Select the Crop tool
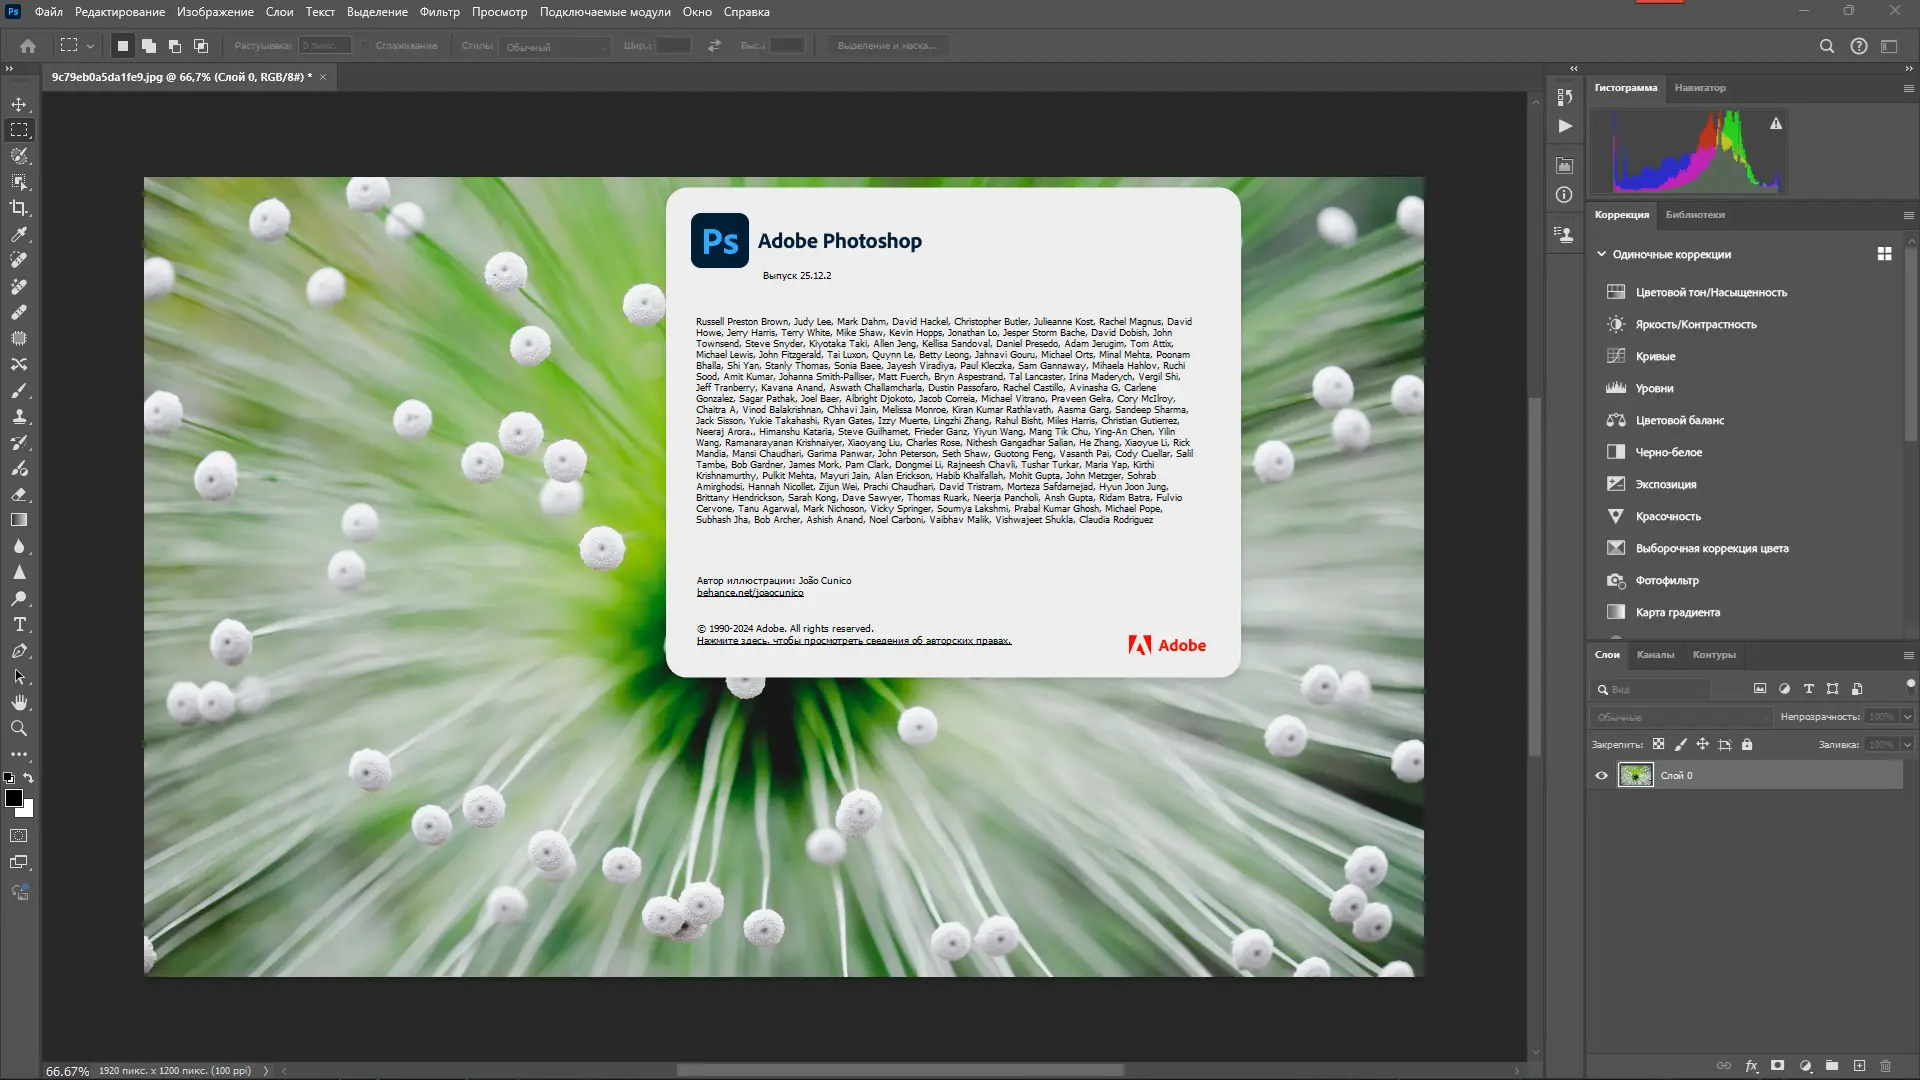This screenshot has width=1920, height=1080. pyautogui.click(x=19, y=208)
